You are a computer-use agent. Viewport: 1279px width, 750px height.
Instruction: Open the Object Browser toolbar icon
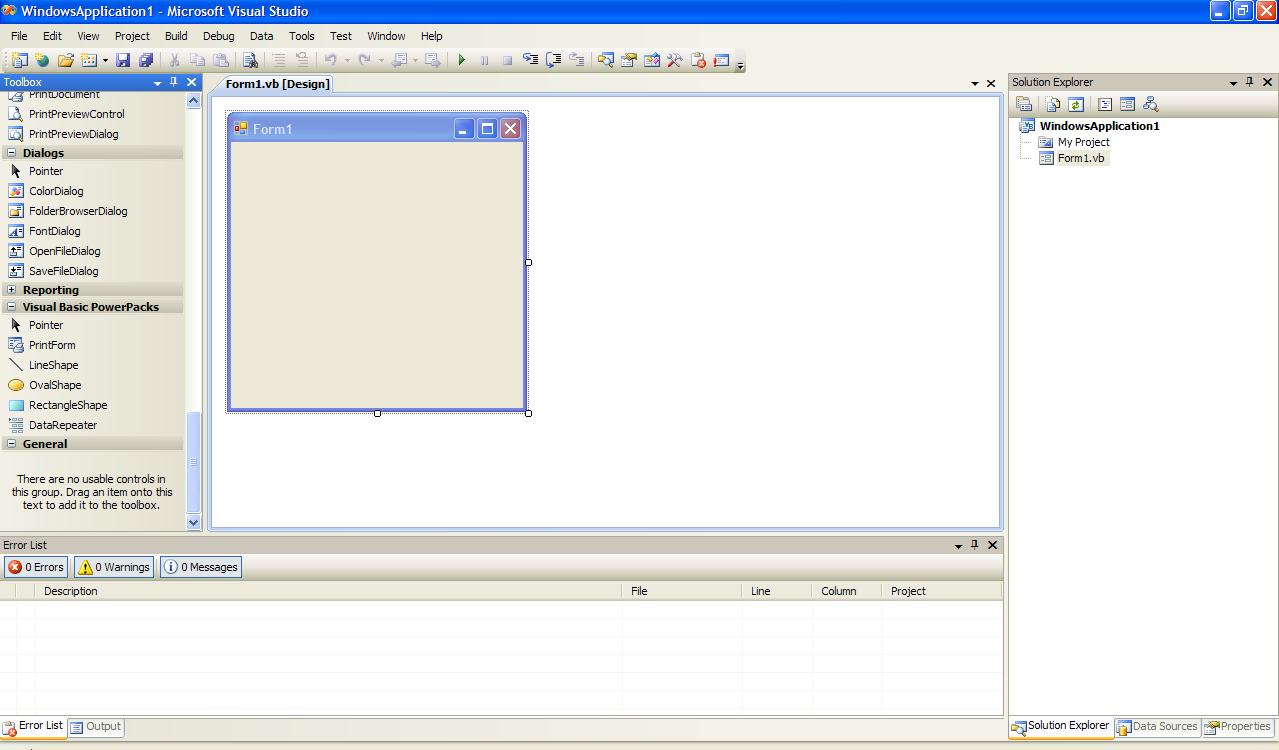pos(652,60)
